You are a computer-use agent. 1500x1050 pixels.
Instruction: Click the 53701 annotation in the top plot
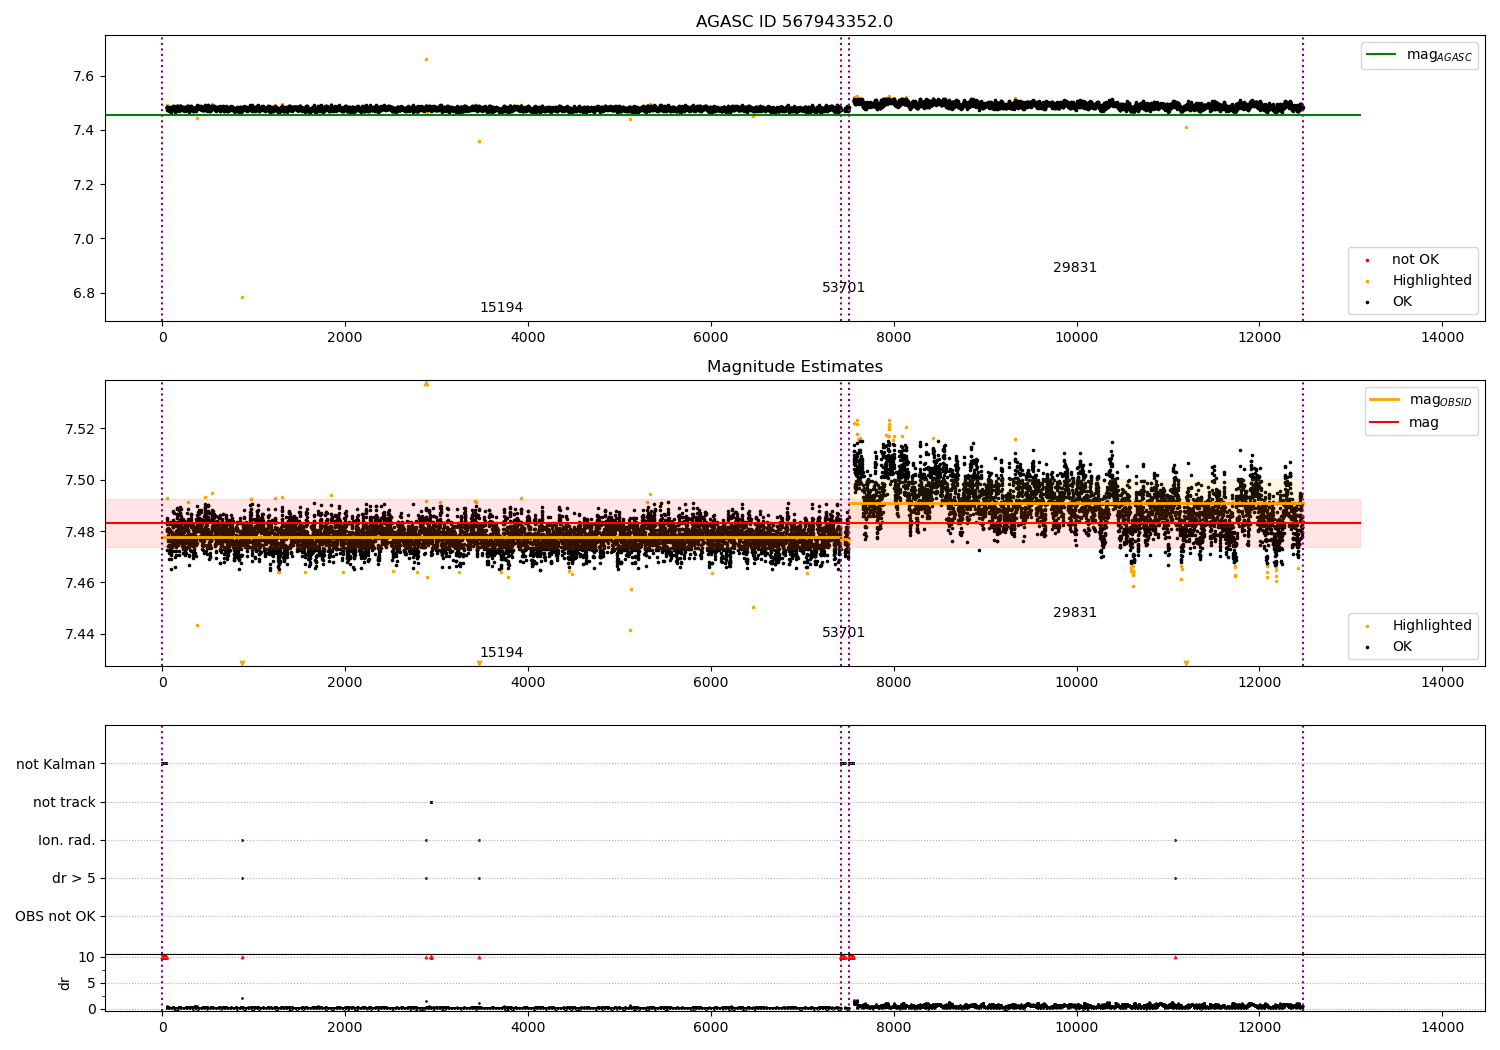point(843,288)
